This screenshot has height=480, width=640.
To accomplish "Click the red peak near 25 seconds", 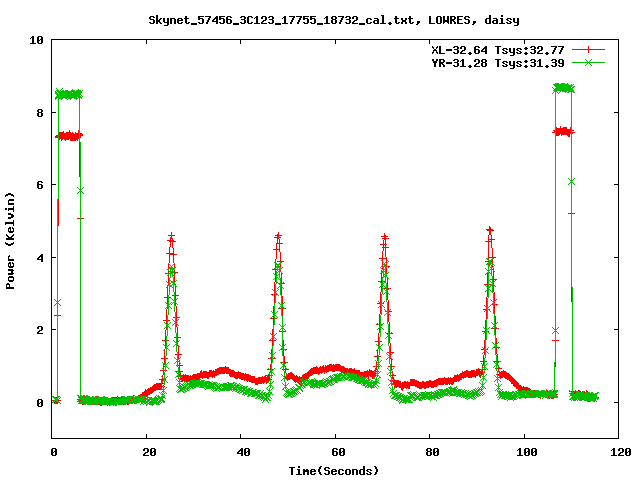I will (171, 237).
